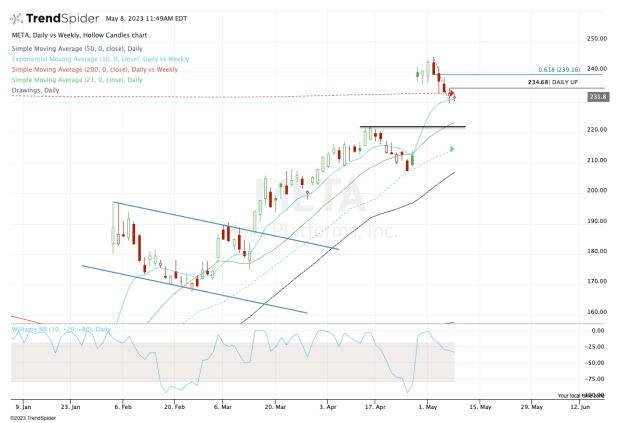Select the META Daily vs Weekly chart title
This screenshot has height=423, width=620.
point(79,35)
